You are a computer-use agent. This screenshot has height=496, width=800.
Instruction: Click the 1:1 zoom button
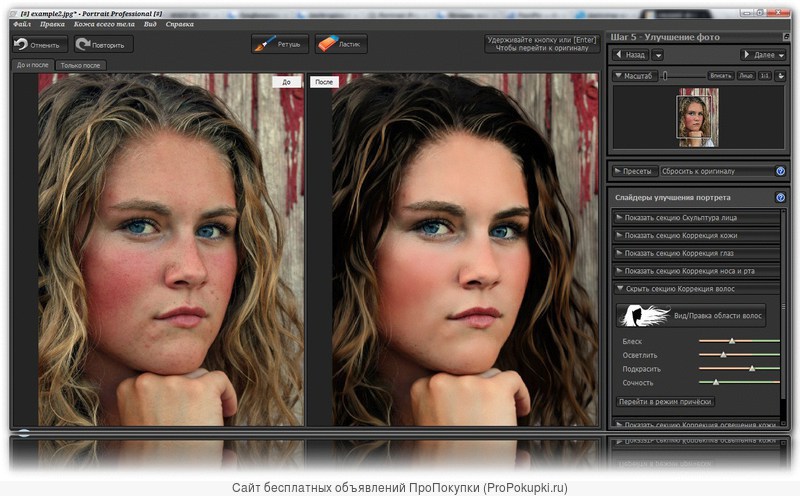click(764, 76)
